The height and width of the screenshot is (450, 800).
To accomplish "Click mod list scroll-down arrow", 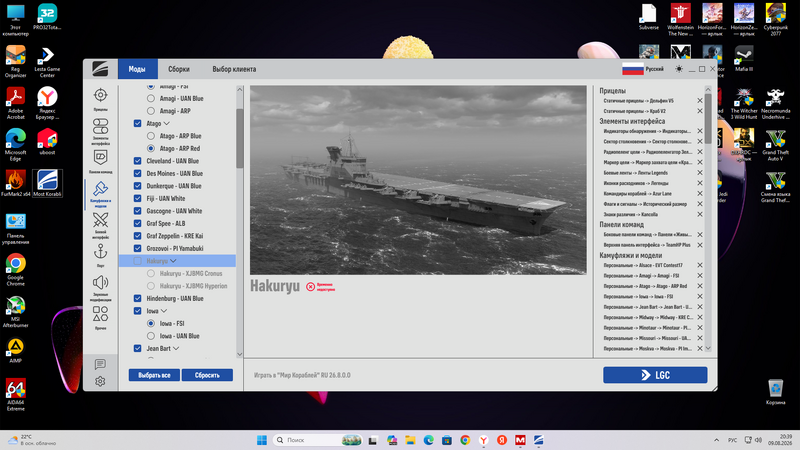I will tap(240, 354).
